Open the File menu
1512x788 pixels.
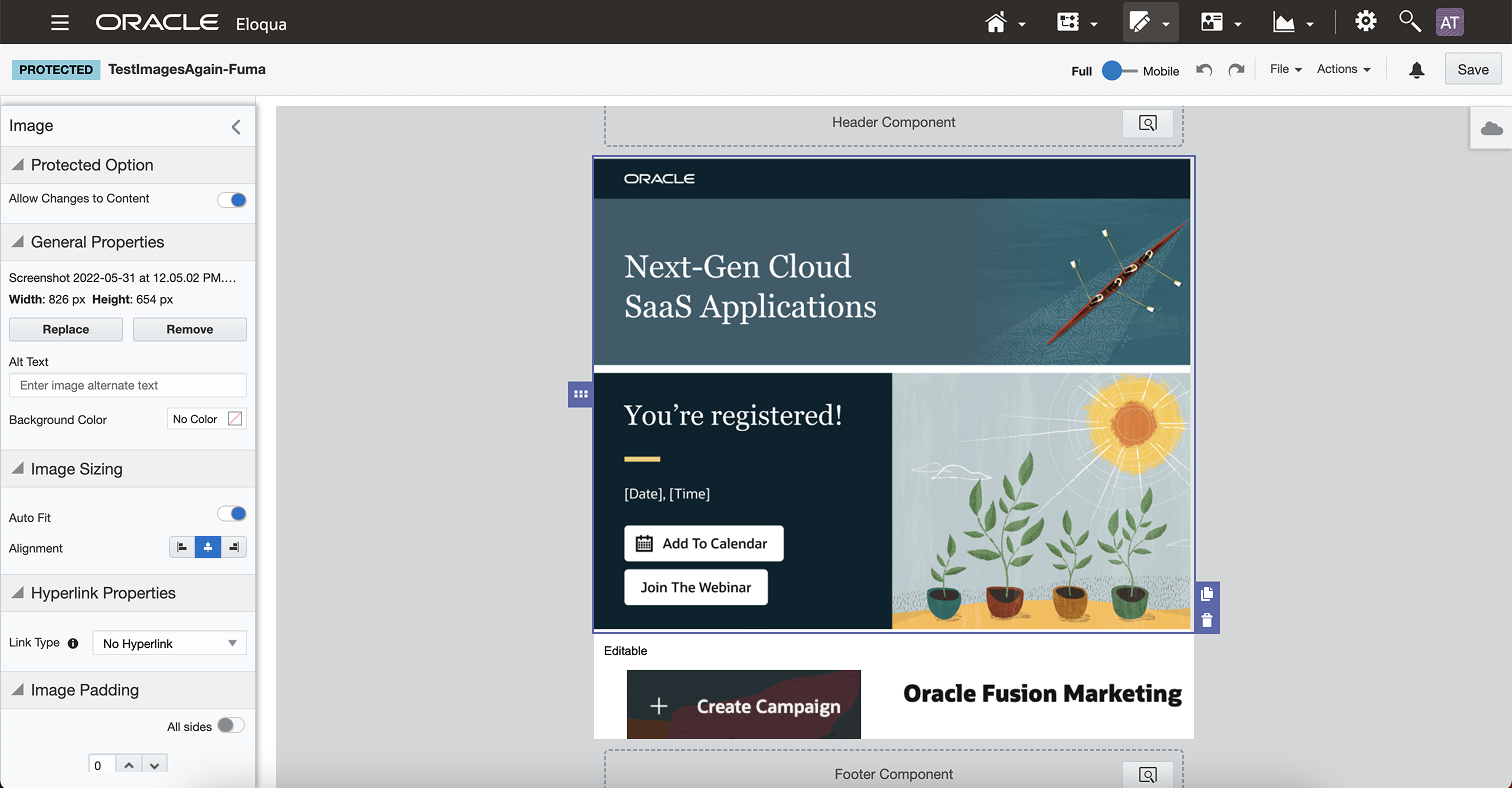click(x=1286, y=69)
